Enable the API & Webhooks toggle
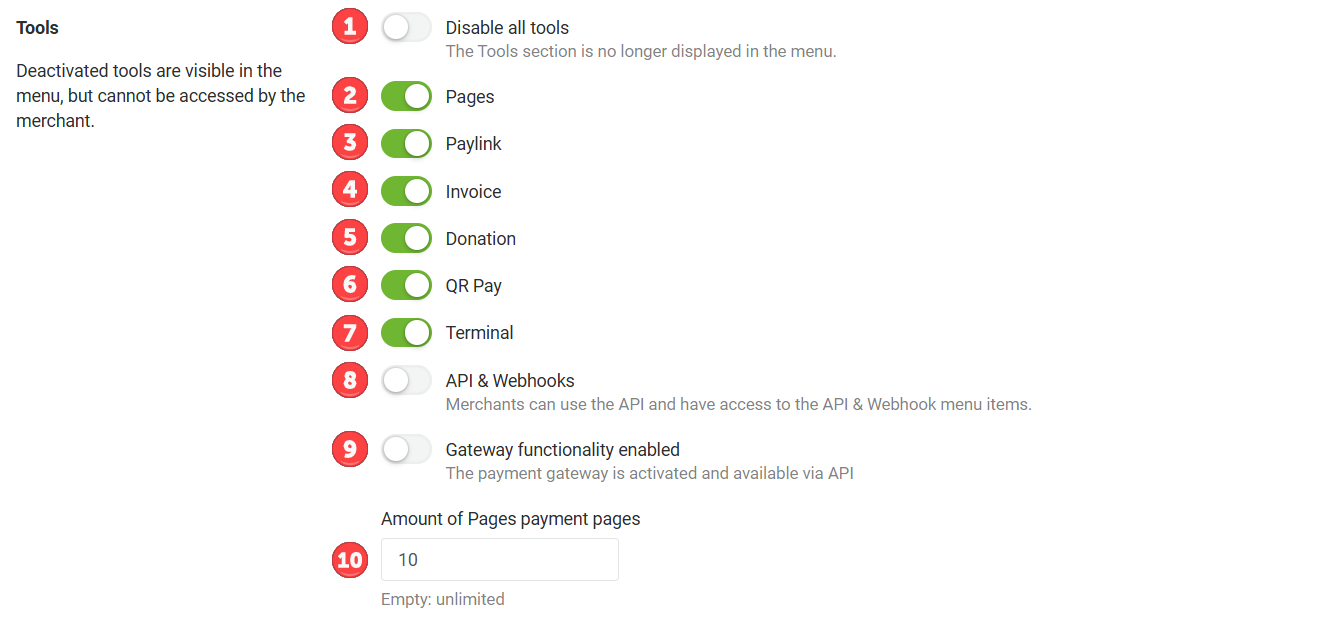Image resolution: width=1338 pixels, height=622 pixels. click(x=406, y=380)
